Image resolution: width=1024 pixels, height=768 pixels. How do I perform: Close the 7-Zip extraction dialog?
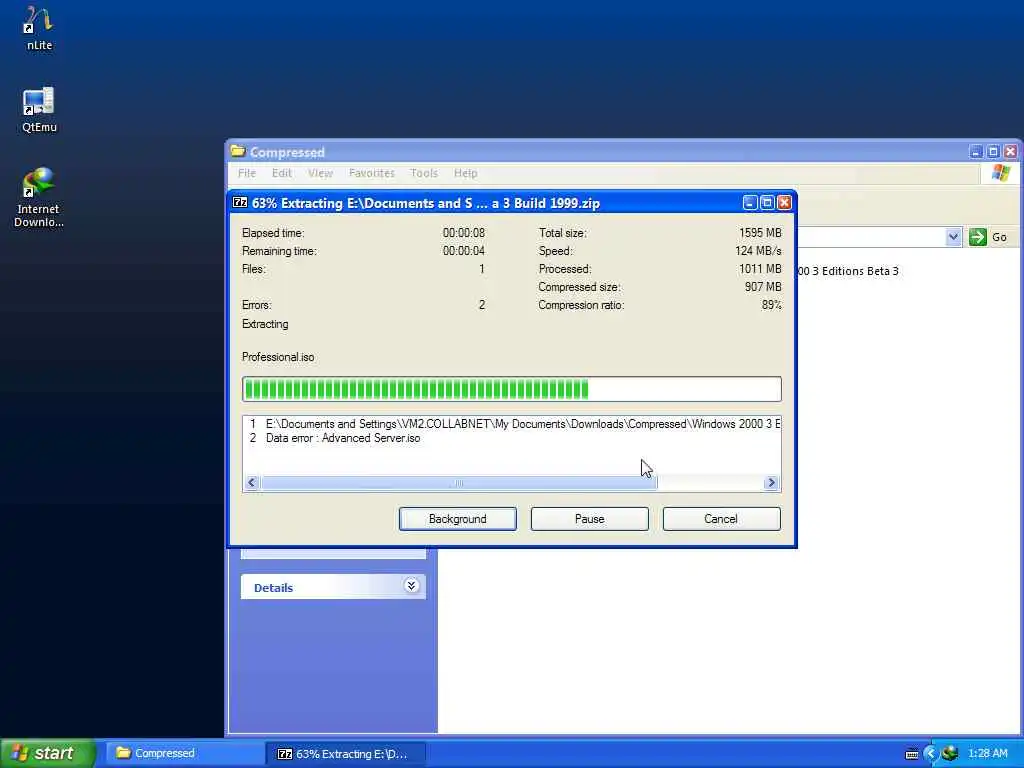784,202
